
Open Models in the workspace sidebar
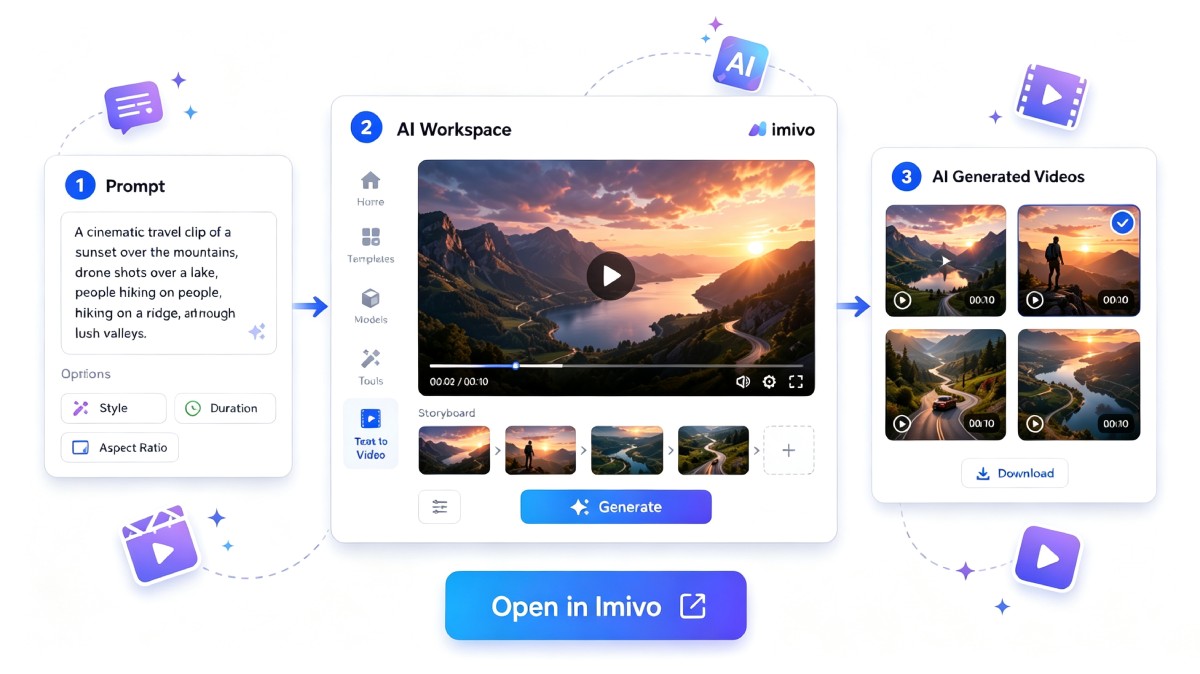pos(370,306)
